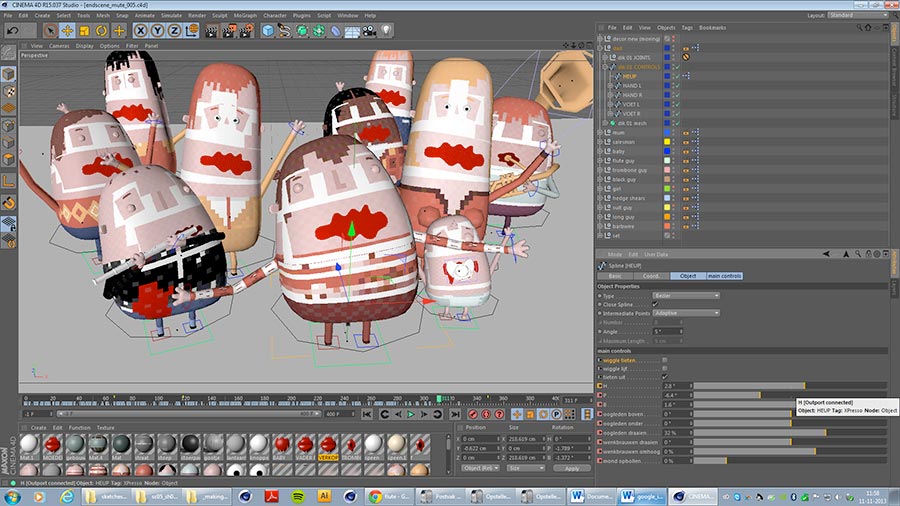The image size is (900, 506).
Task: Select the hedge shears object in the list
Action: click(x=629, y=198)
